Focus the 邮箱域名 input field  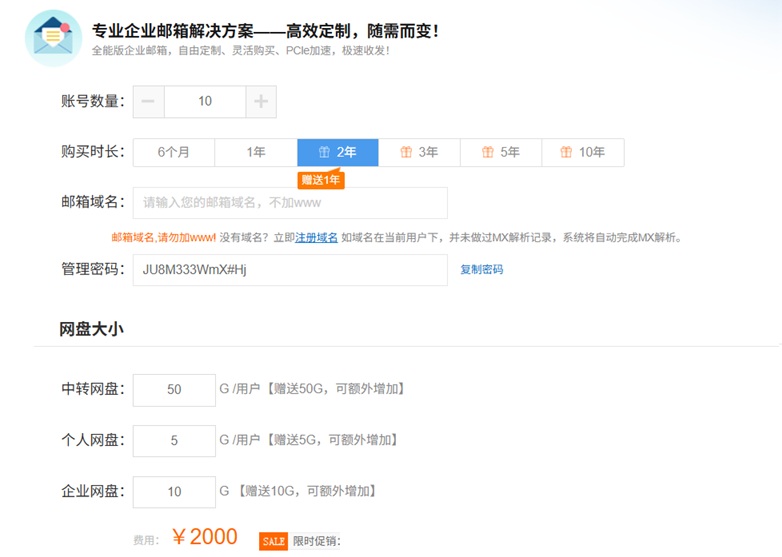[x=290, y=203]
